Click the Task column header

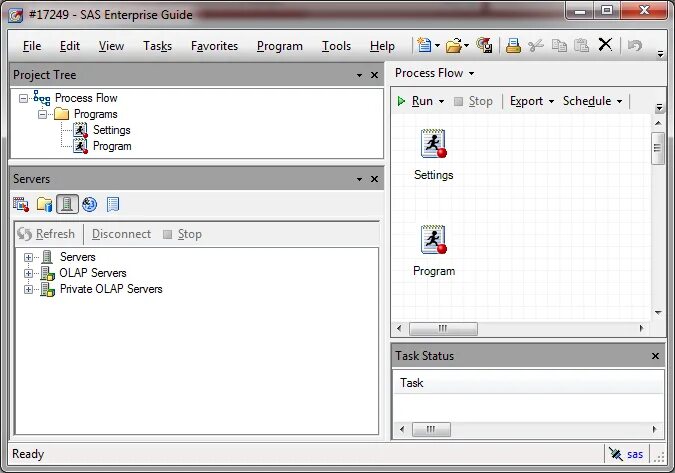(528, 383)
